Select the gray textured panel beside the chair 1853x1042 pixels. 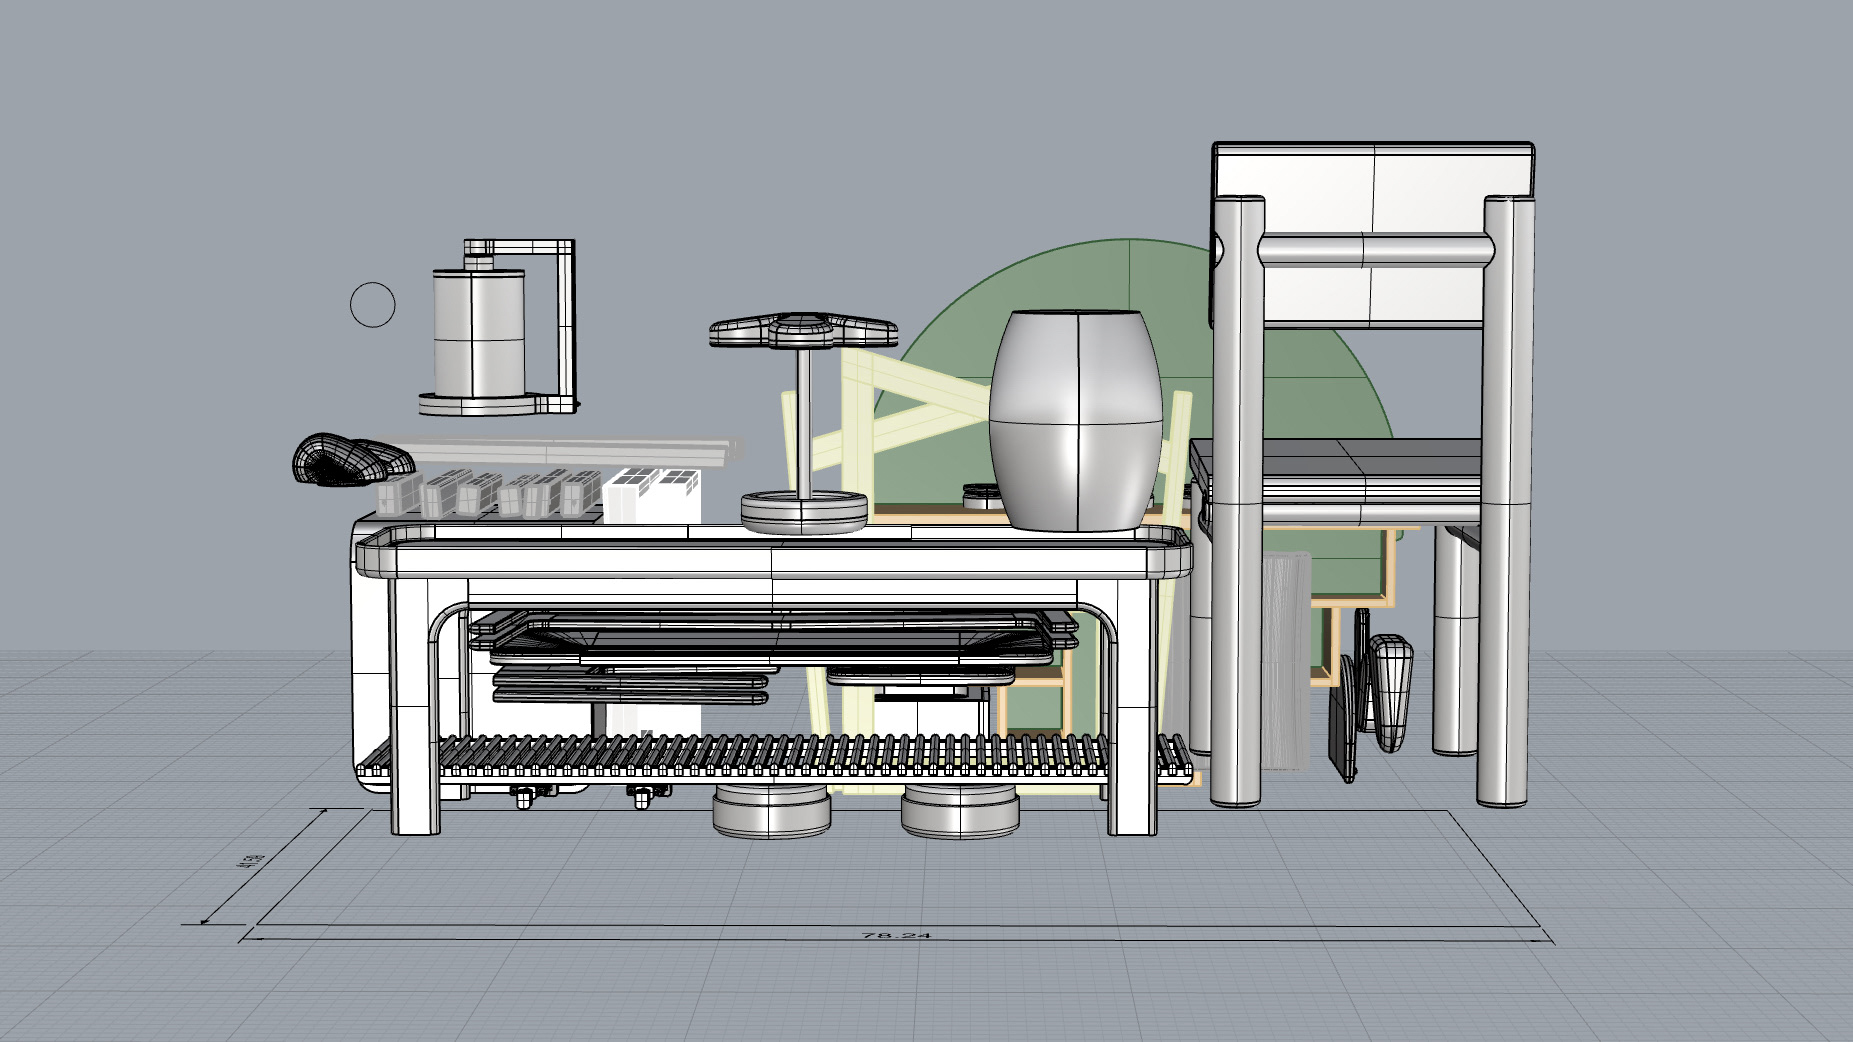coord(1285,660)
